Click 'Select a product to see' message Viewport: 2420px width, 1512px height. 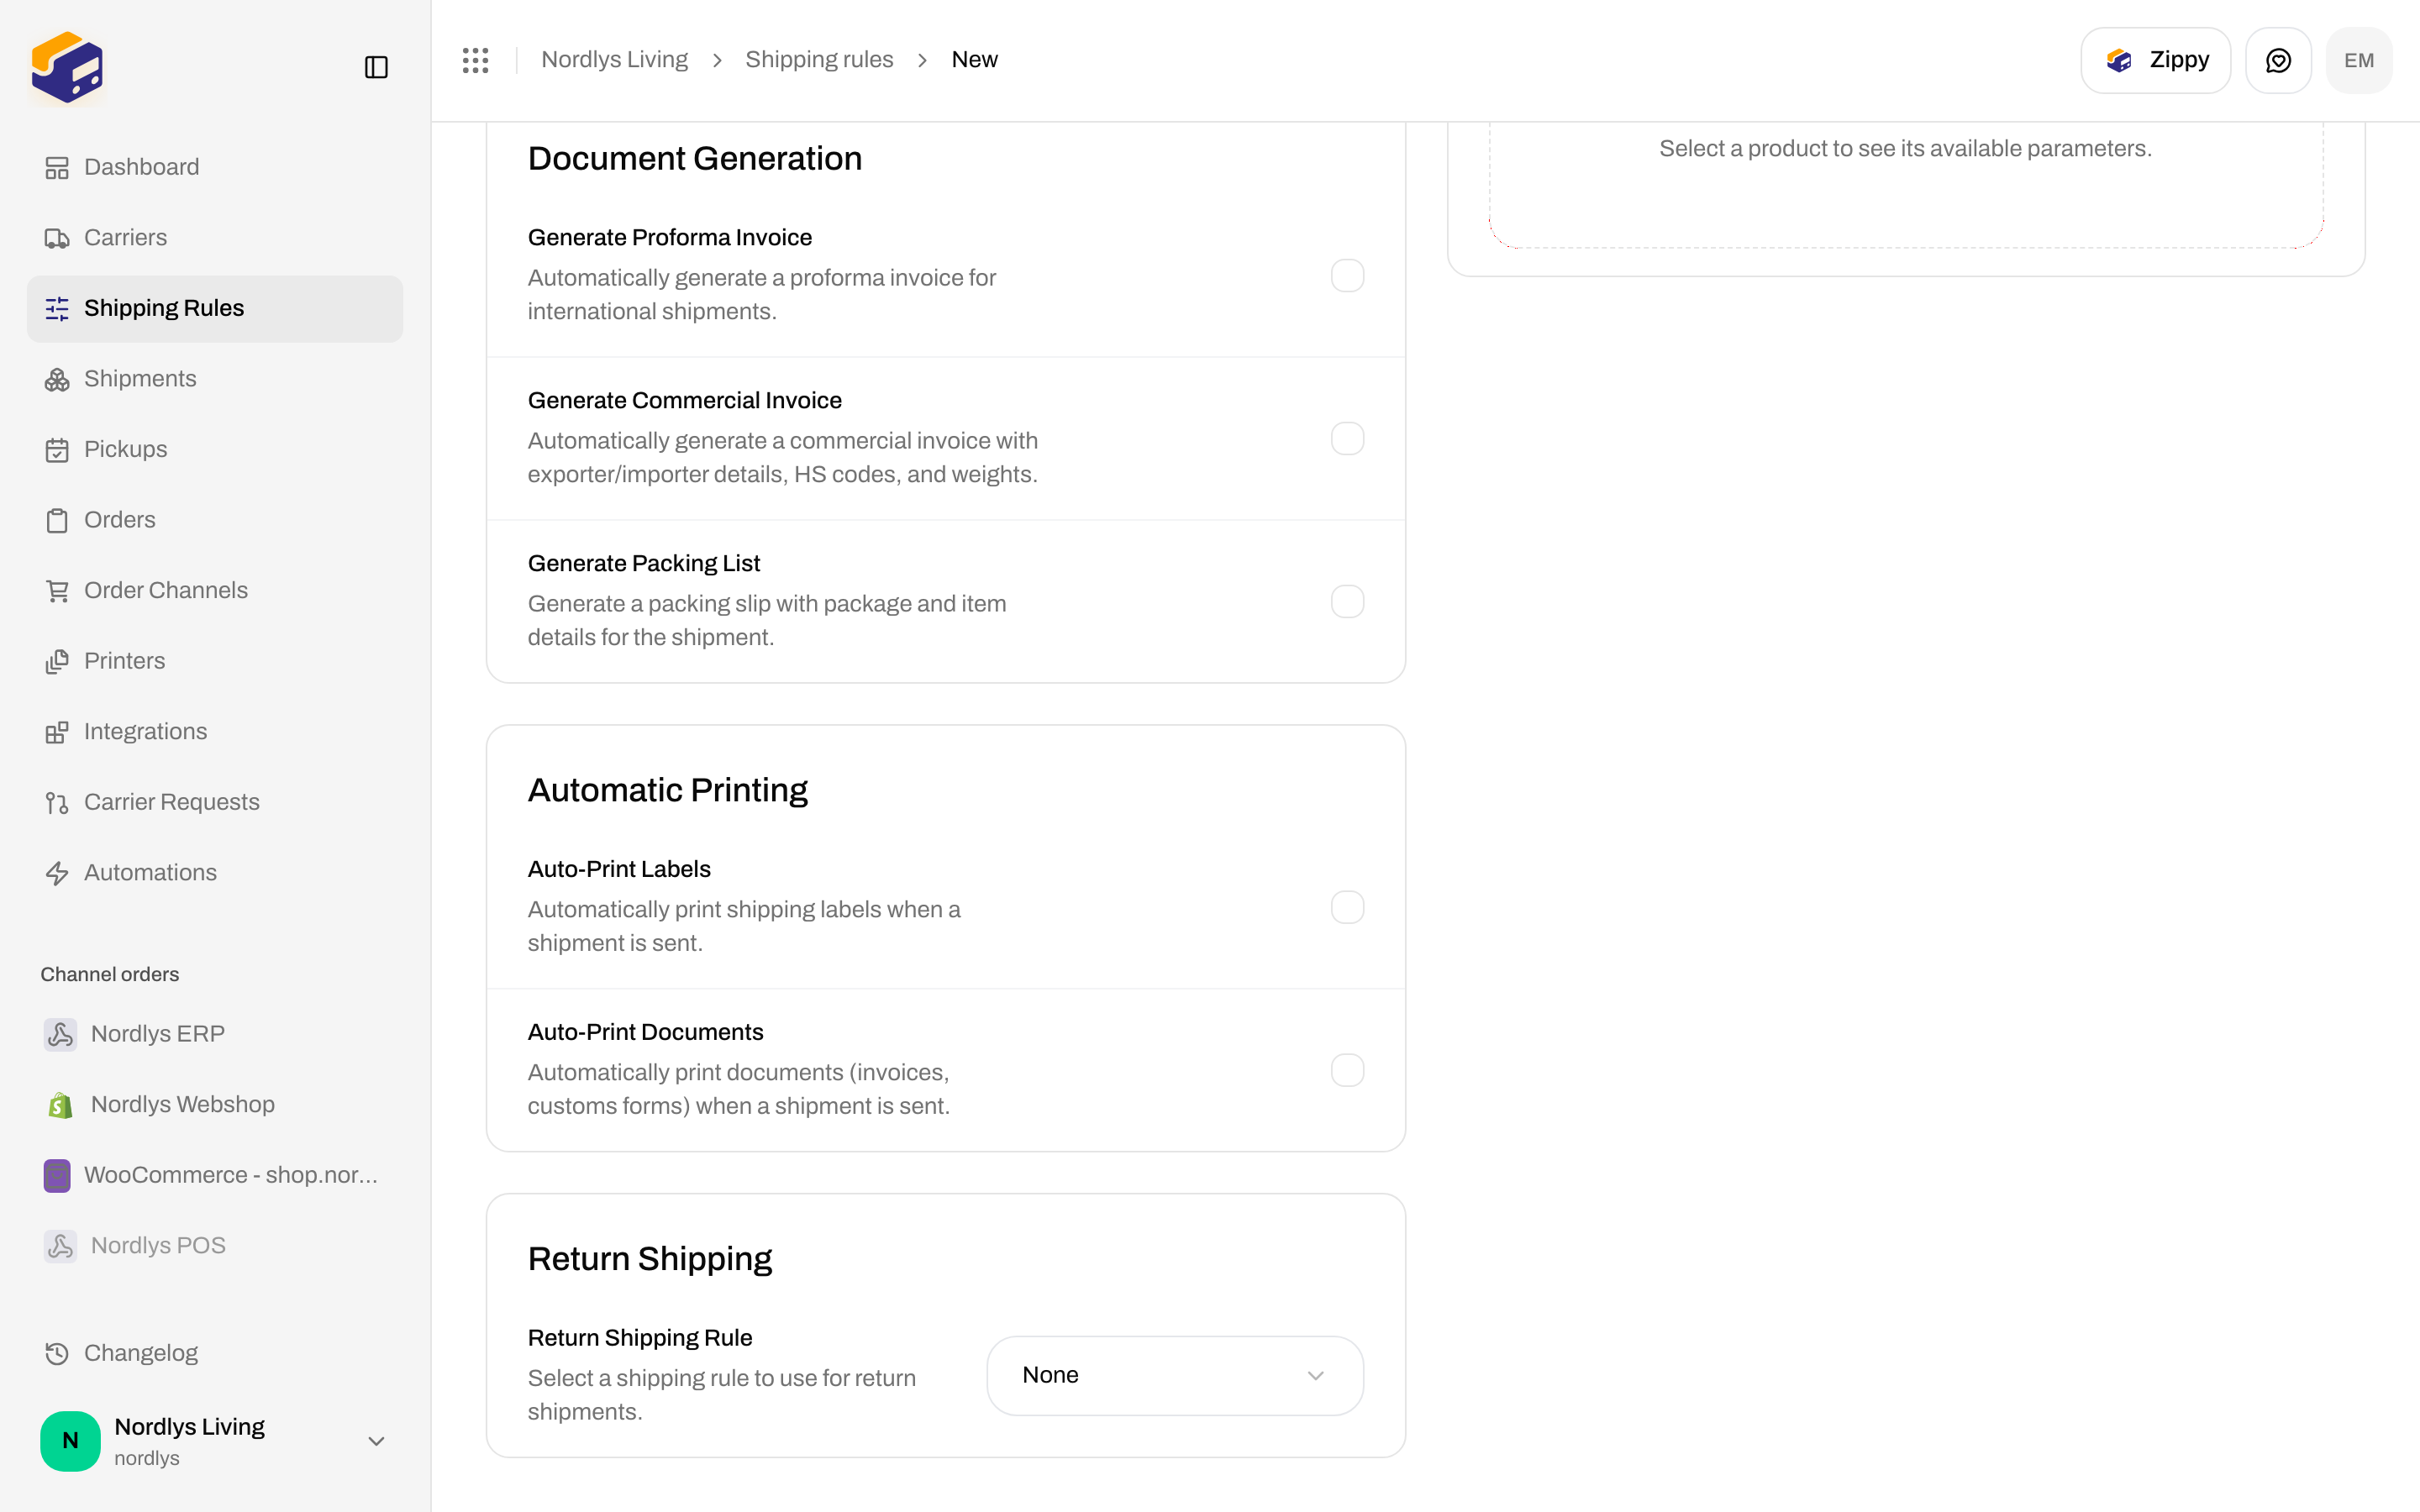click(1905, 149)
